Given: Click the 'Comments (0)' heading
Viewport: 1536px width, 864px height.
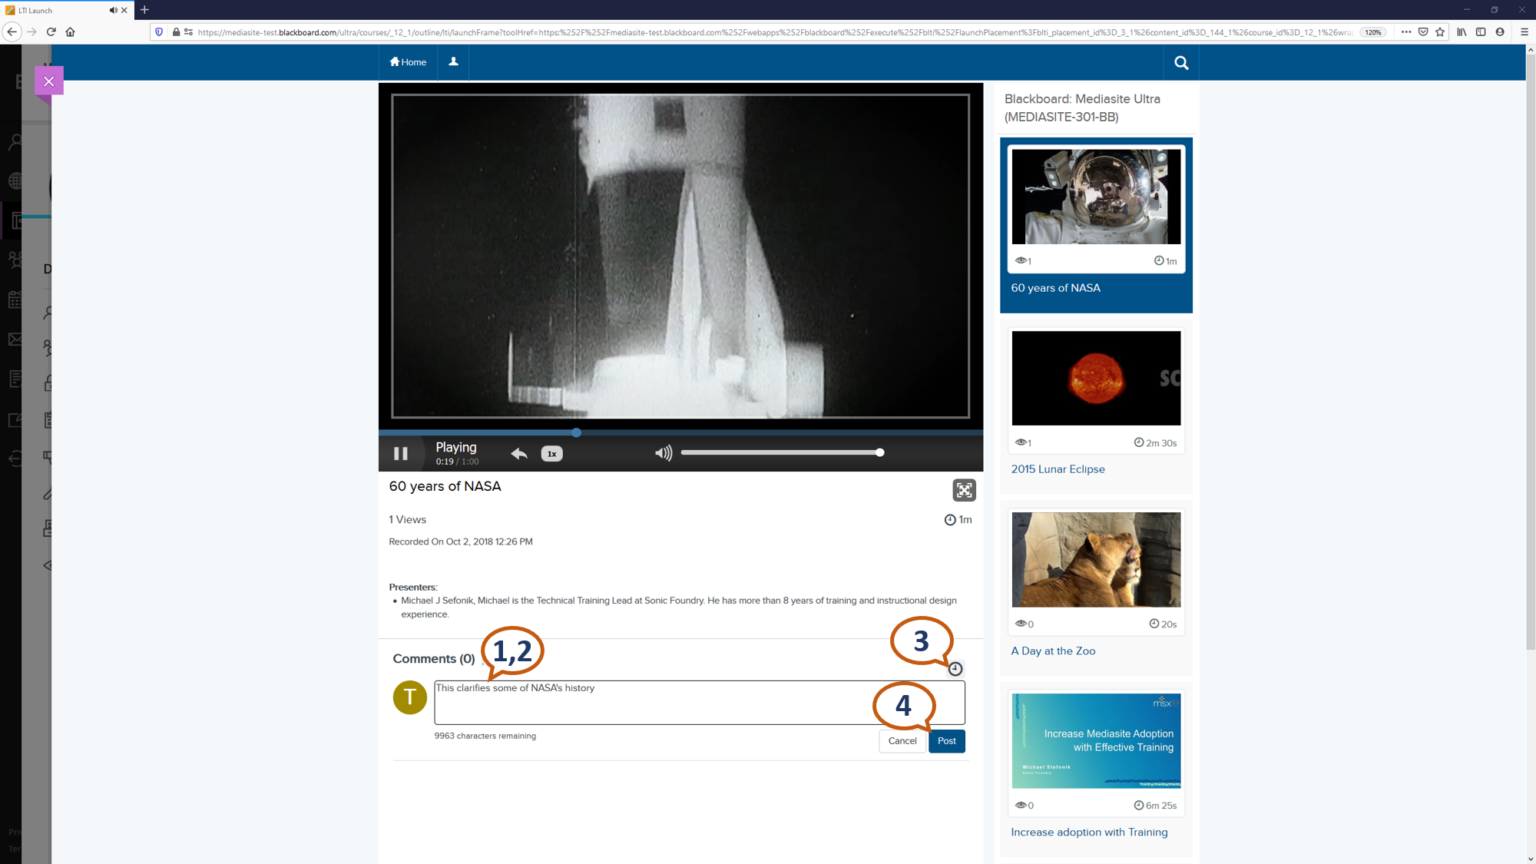Looking at the screenshot, I should click(434, 659).
